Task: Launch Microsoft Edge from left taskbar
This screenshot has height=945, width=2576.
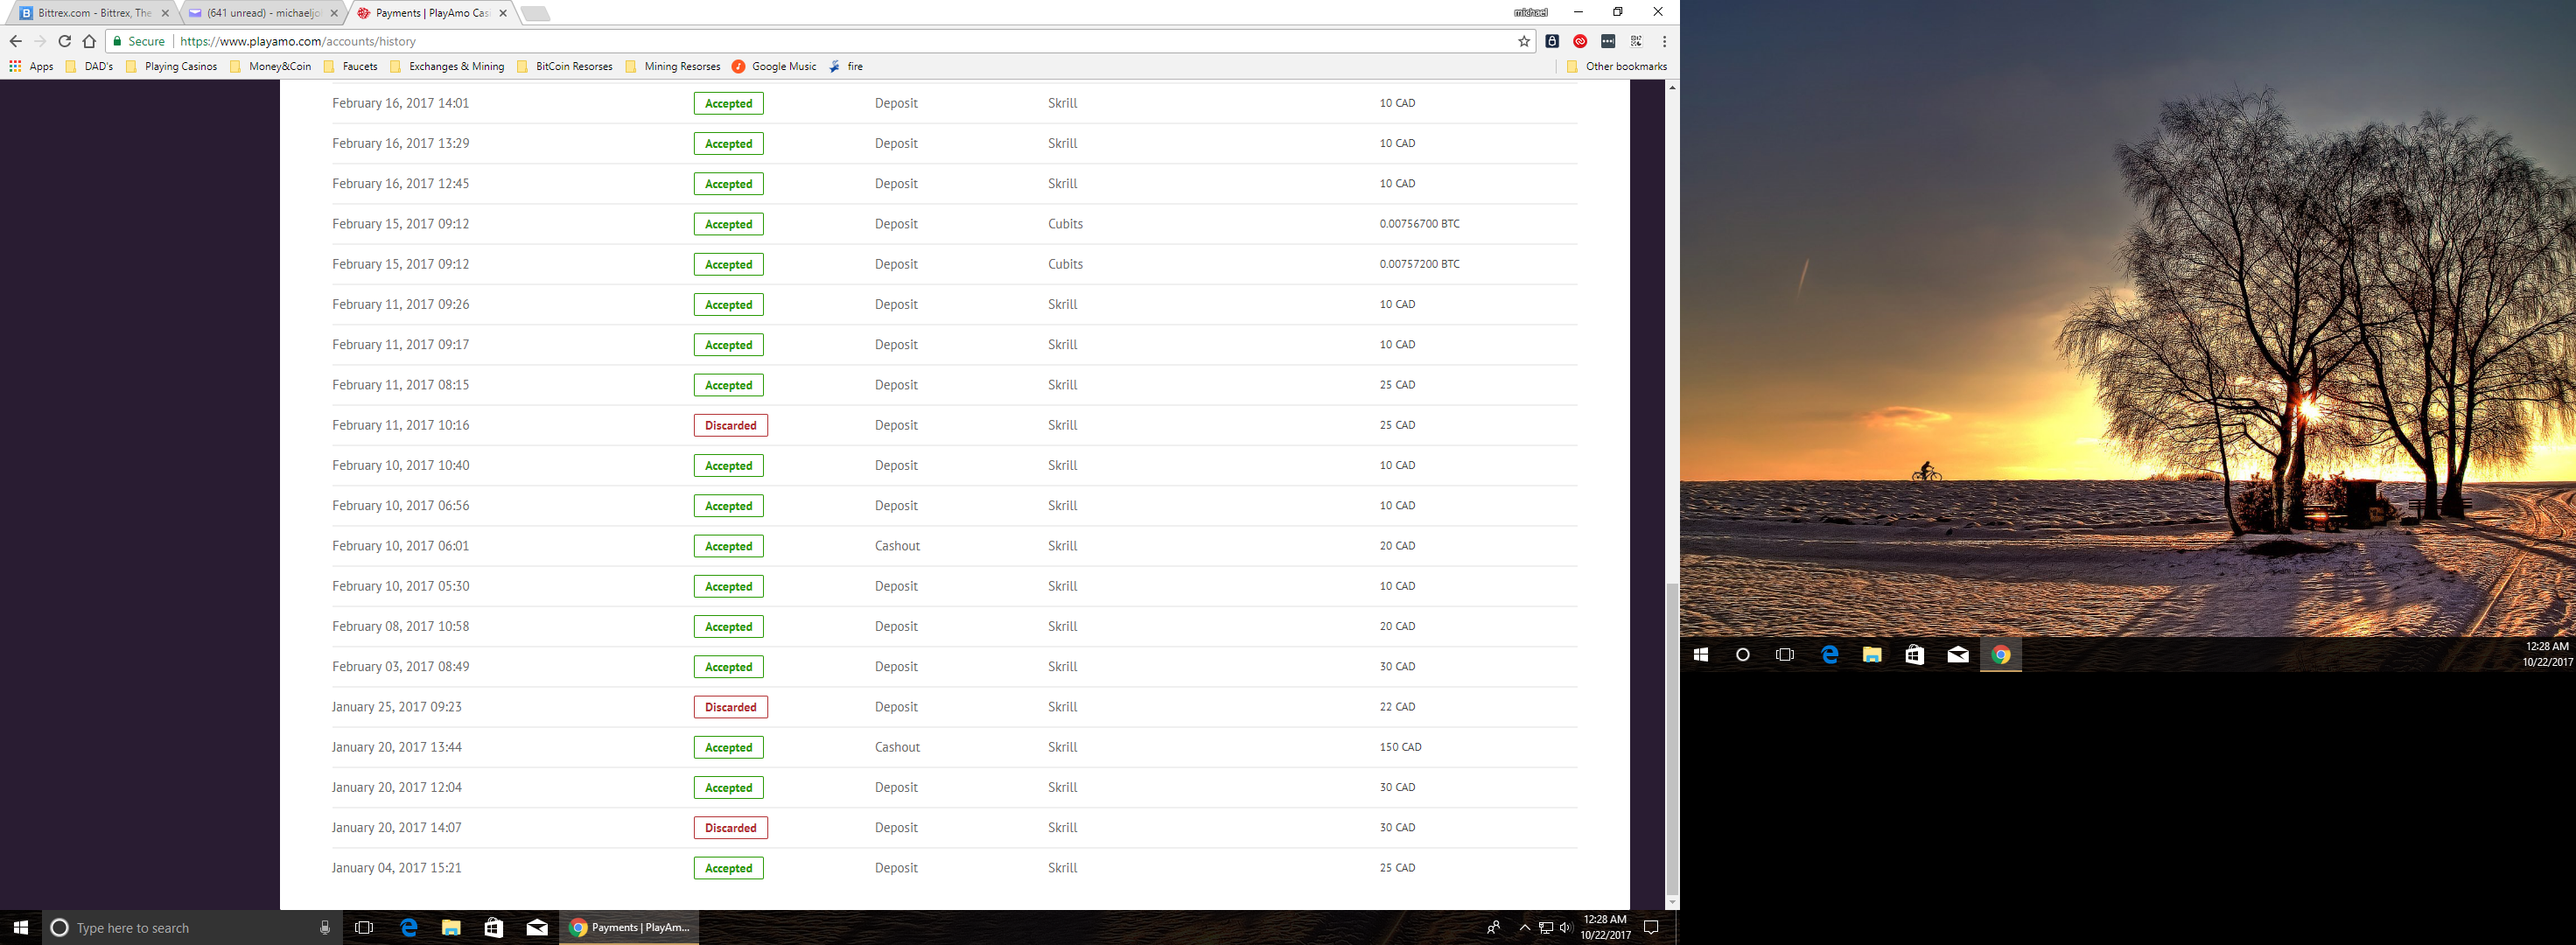Action: pos(408,928)
